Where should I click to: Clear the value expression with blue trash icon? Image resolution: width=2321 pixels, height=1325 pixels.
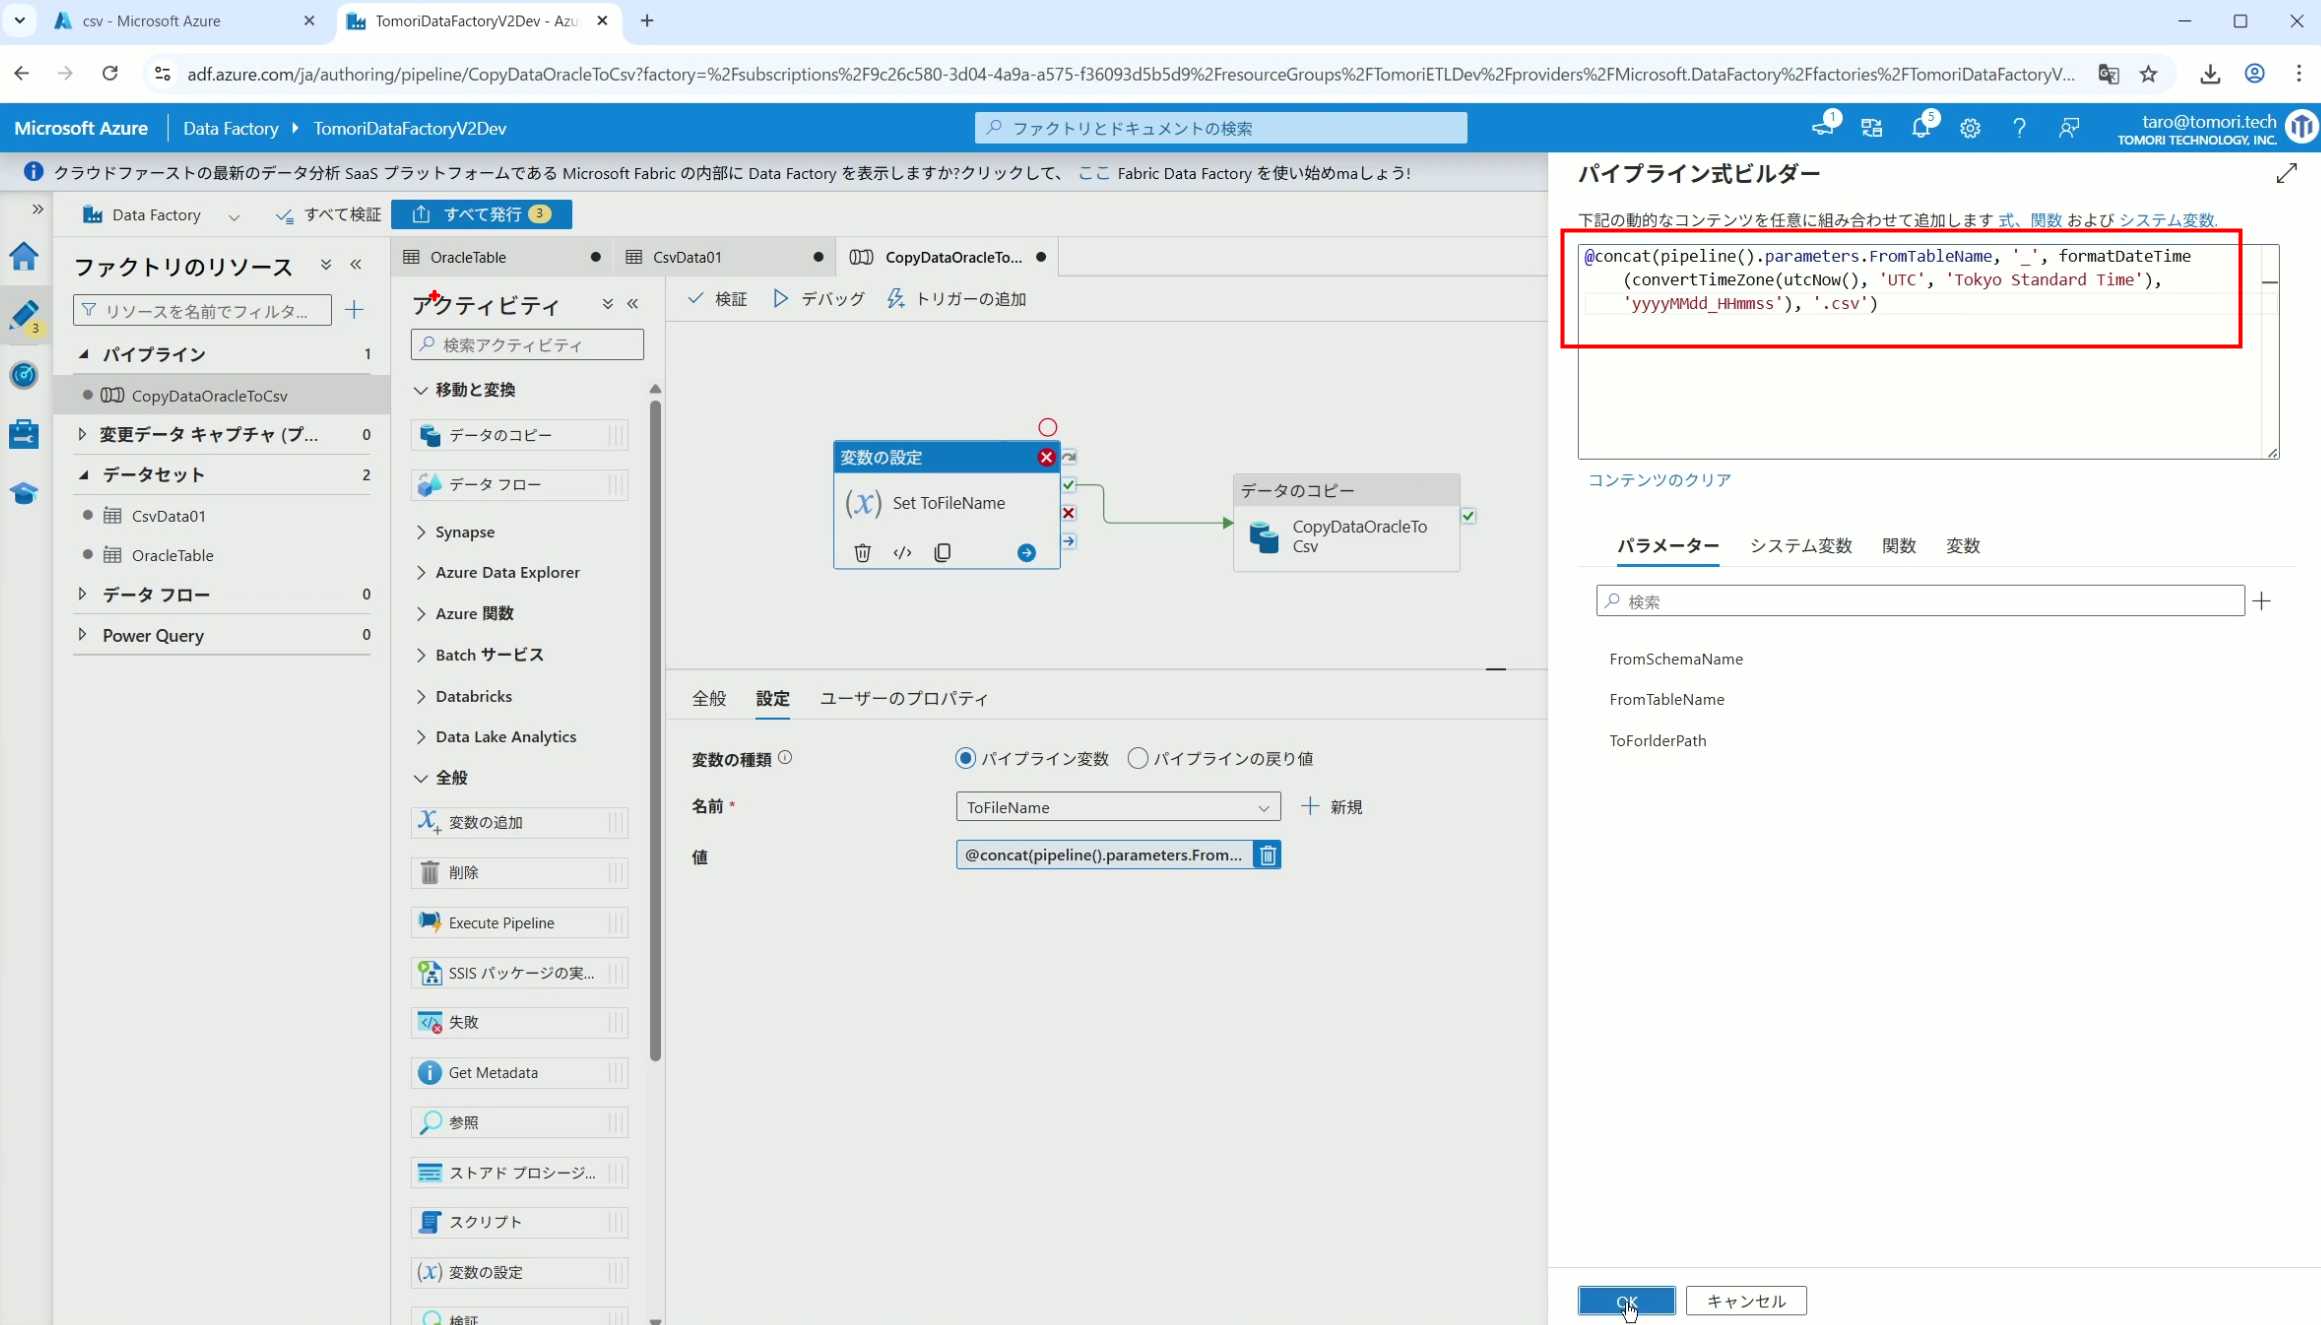pyautogui.click(x=1267, y=855)
